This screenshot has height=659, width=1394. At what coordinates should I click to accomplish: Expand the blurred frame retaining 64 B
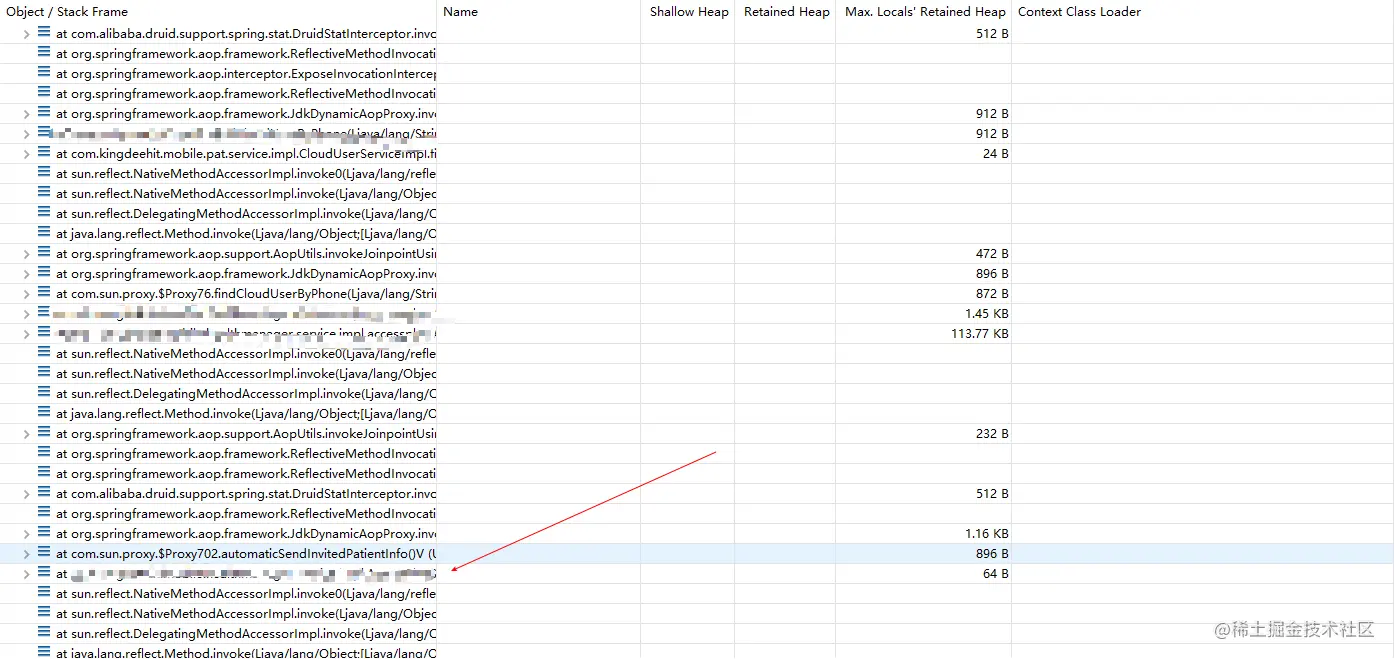click(27, 573)
